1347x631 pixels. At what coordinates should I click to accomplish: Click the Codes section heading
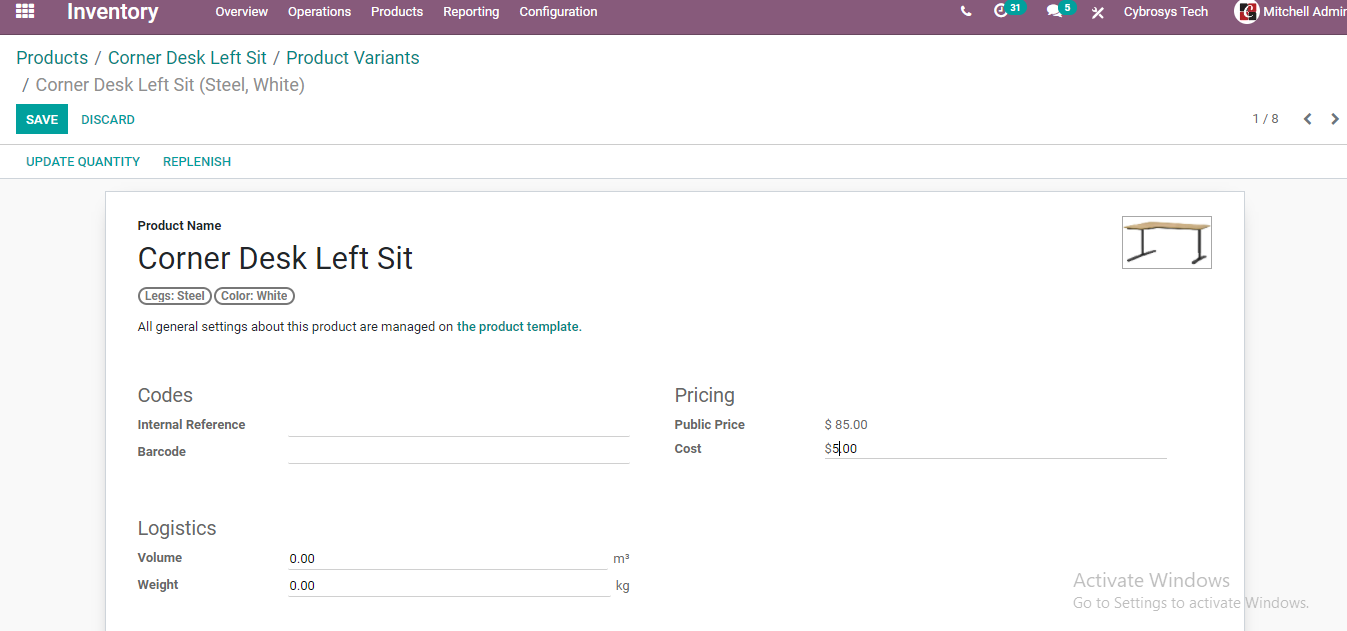coord(165,395)
